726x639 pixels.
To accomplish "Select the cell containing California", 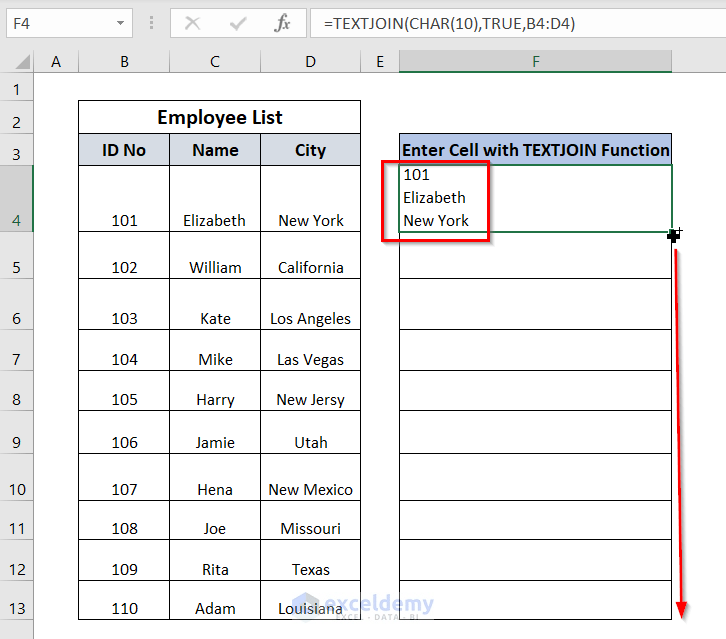I will 310,255.
